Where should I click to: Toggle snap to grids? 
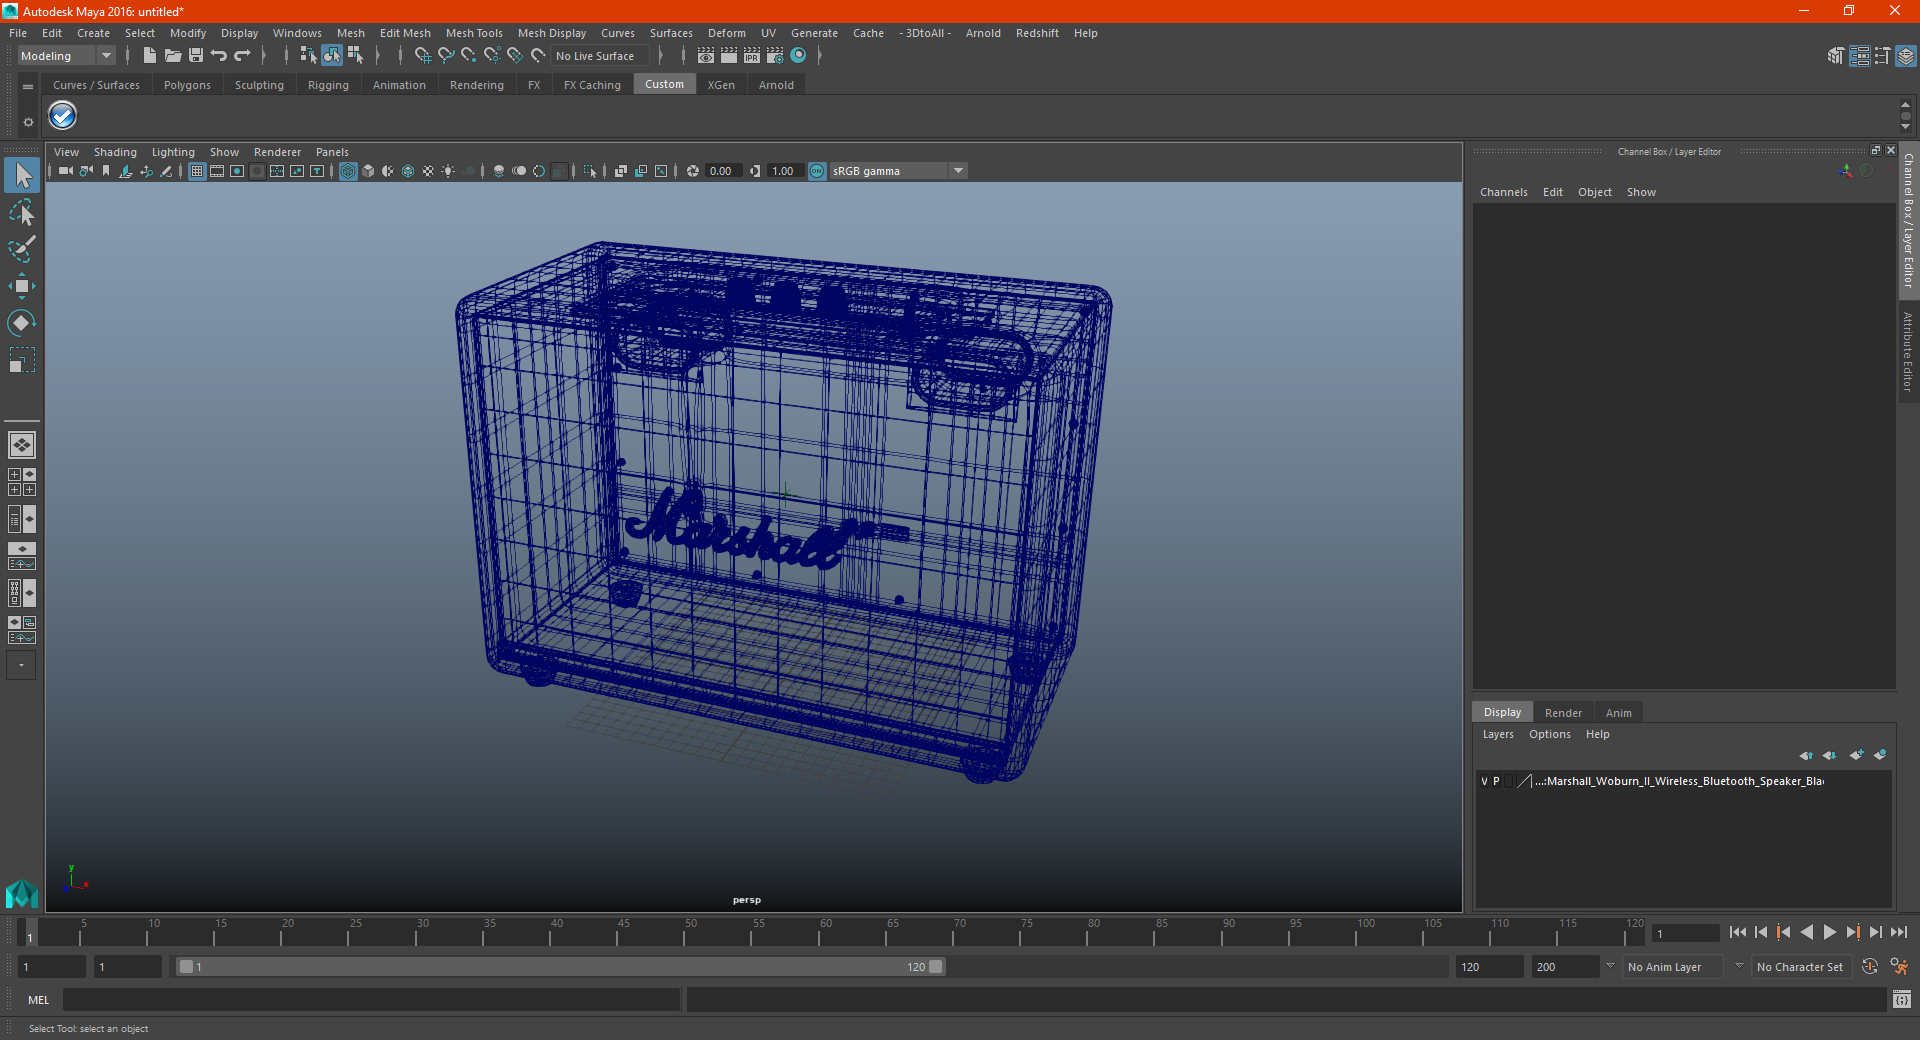coord(422,56)
